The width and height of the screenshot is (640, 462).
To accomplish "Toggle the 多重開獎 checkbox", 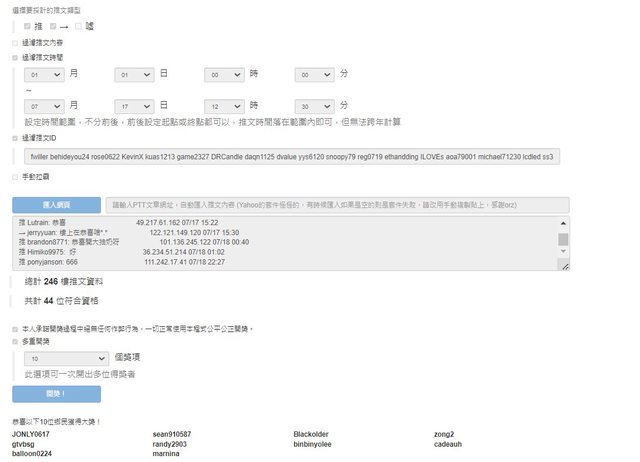I will pos(15,341).
